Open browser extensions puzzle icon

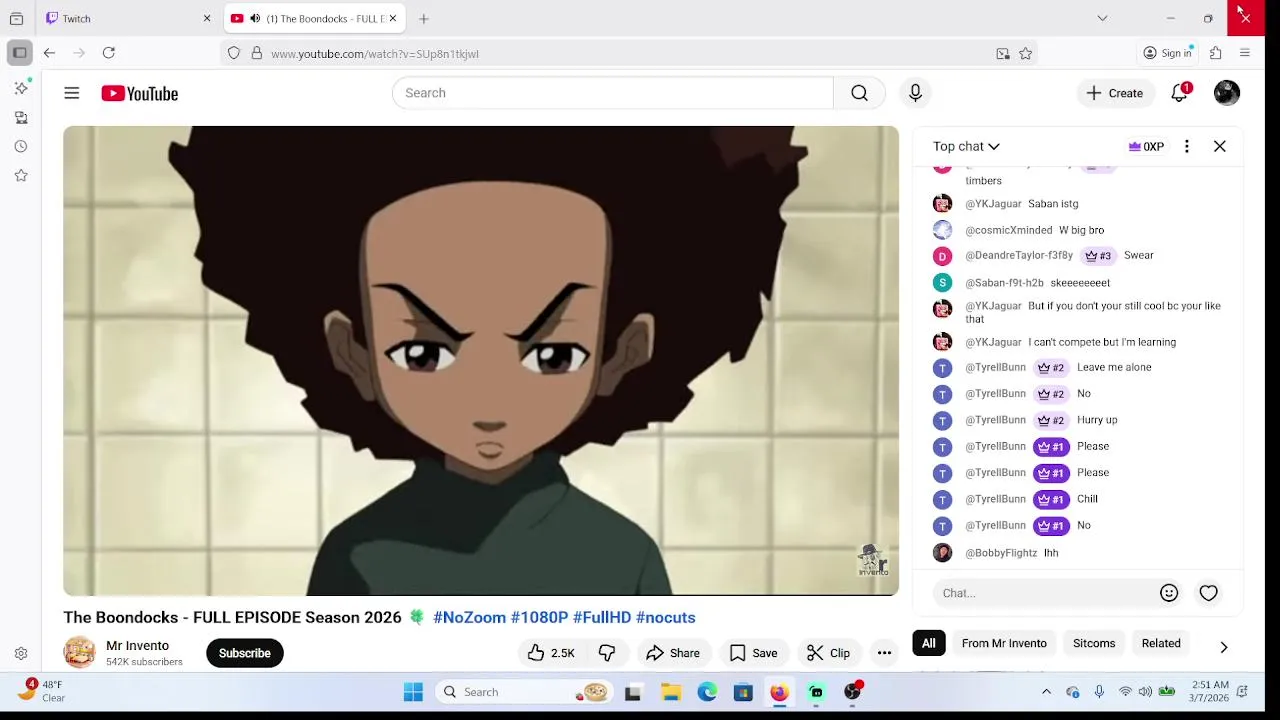click(x=1216, y=53)
